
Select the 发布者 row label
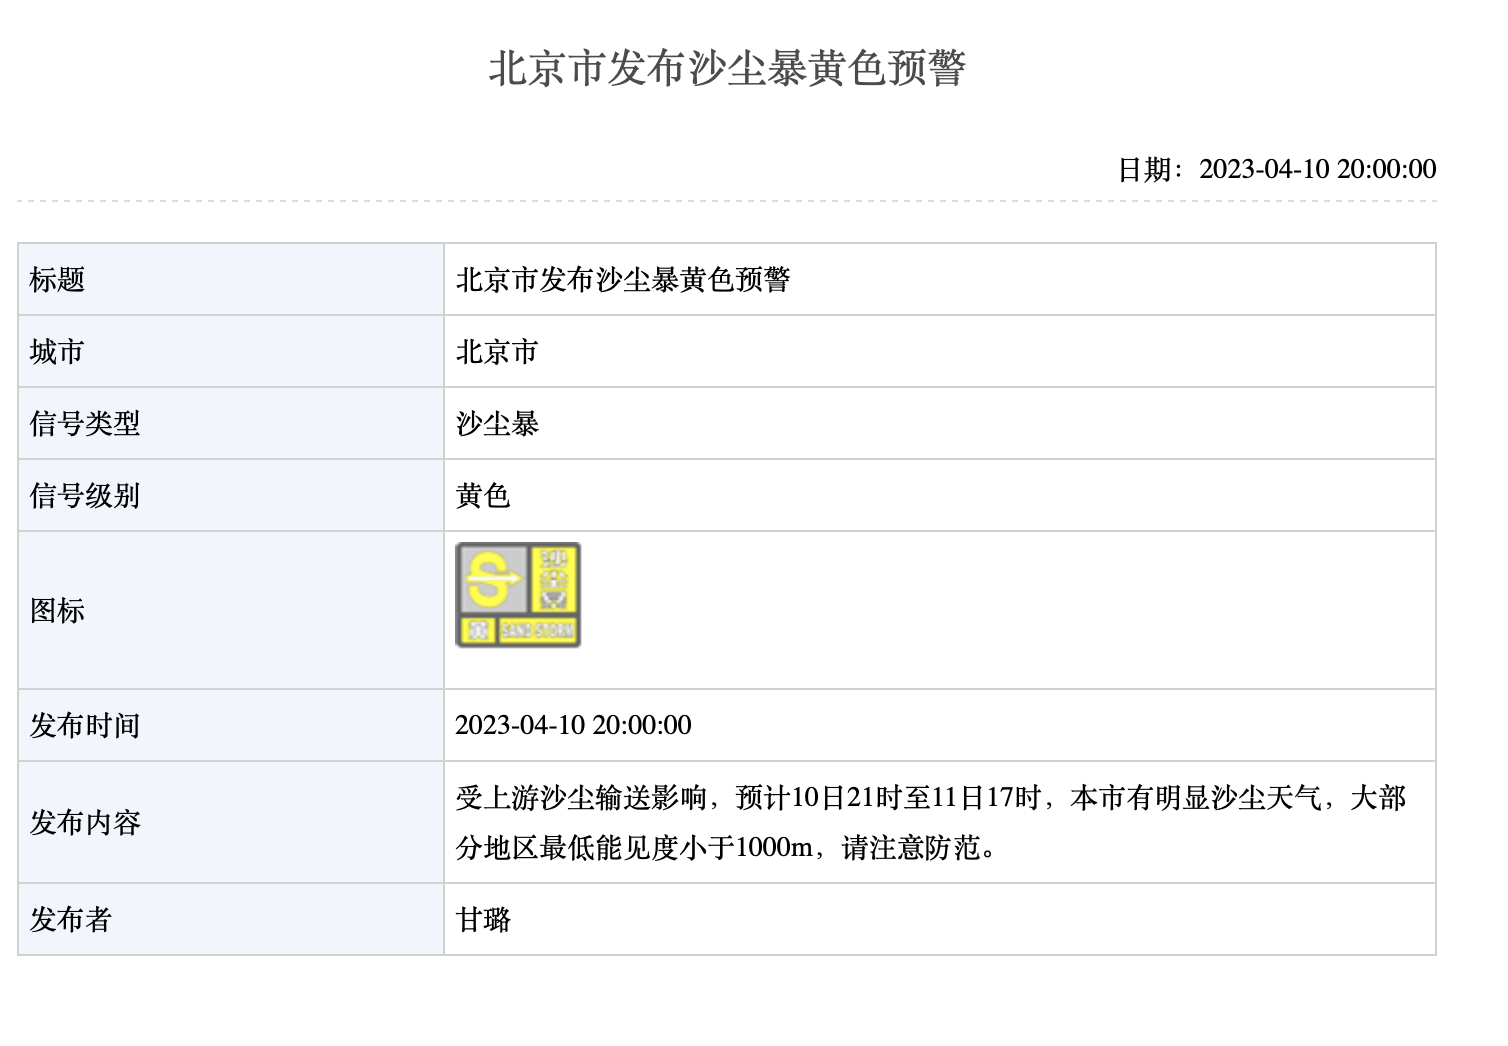point(71,920)
